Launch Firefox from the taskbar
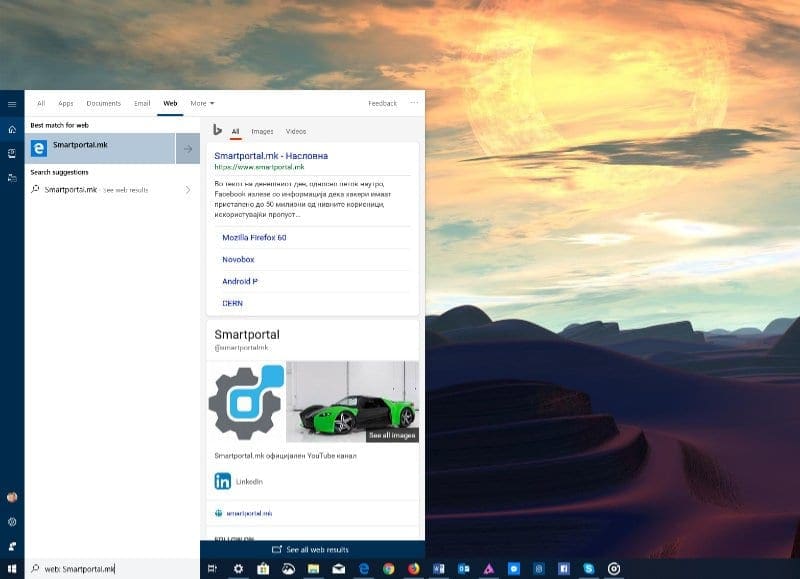Screen dimensions: 800x579 pyautogui.click(x=414, y=569)
